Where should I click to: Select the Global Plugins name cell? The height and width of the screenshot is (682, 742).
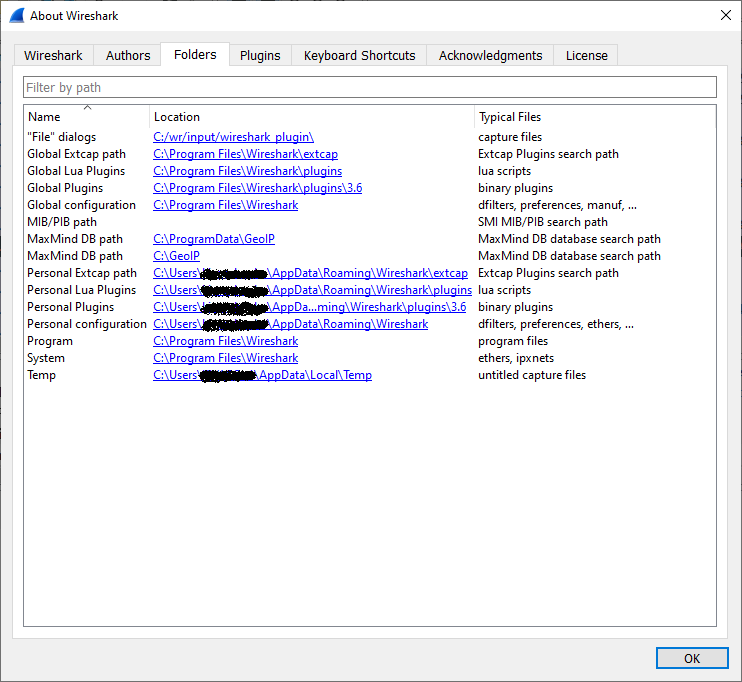[x=65, y=188]
